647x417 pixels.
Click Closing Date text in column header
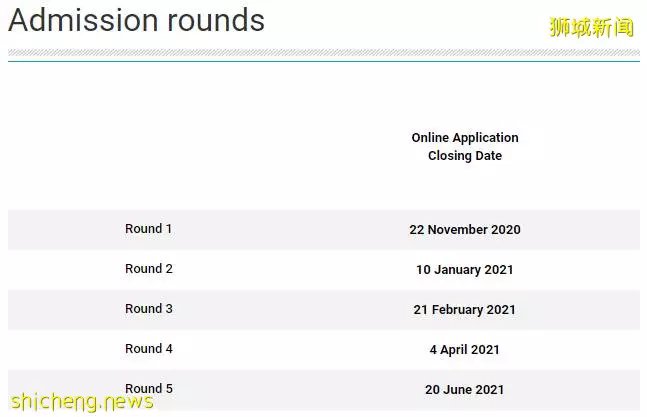click(x=465, y=156)
